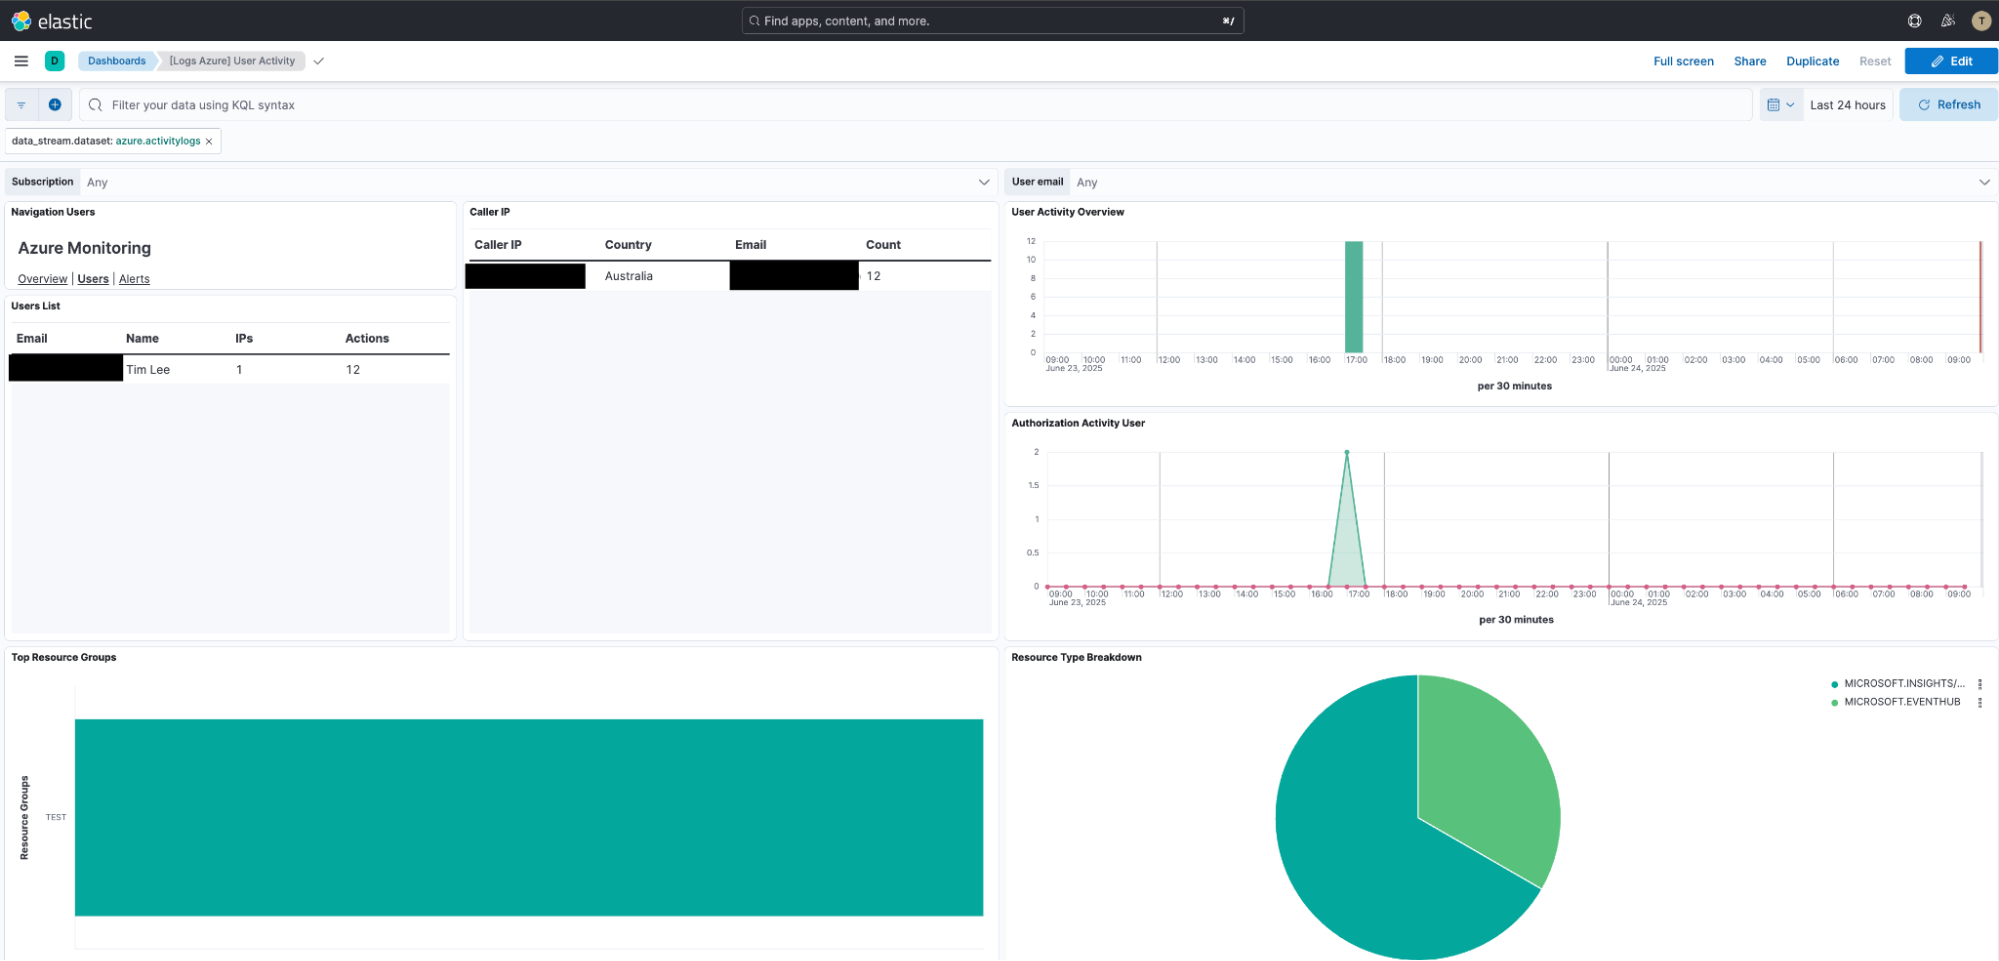1999x961 pixels.
Task: Open the calendar quick date menu
Action: pos(1781,105)
